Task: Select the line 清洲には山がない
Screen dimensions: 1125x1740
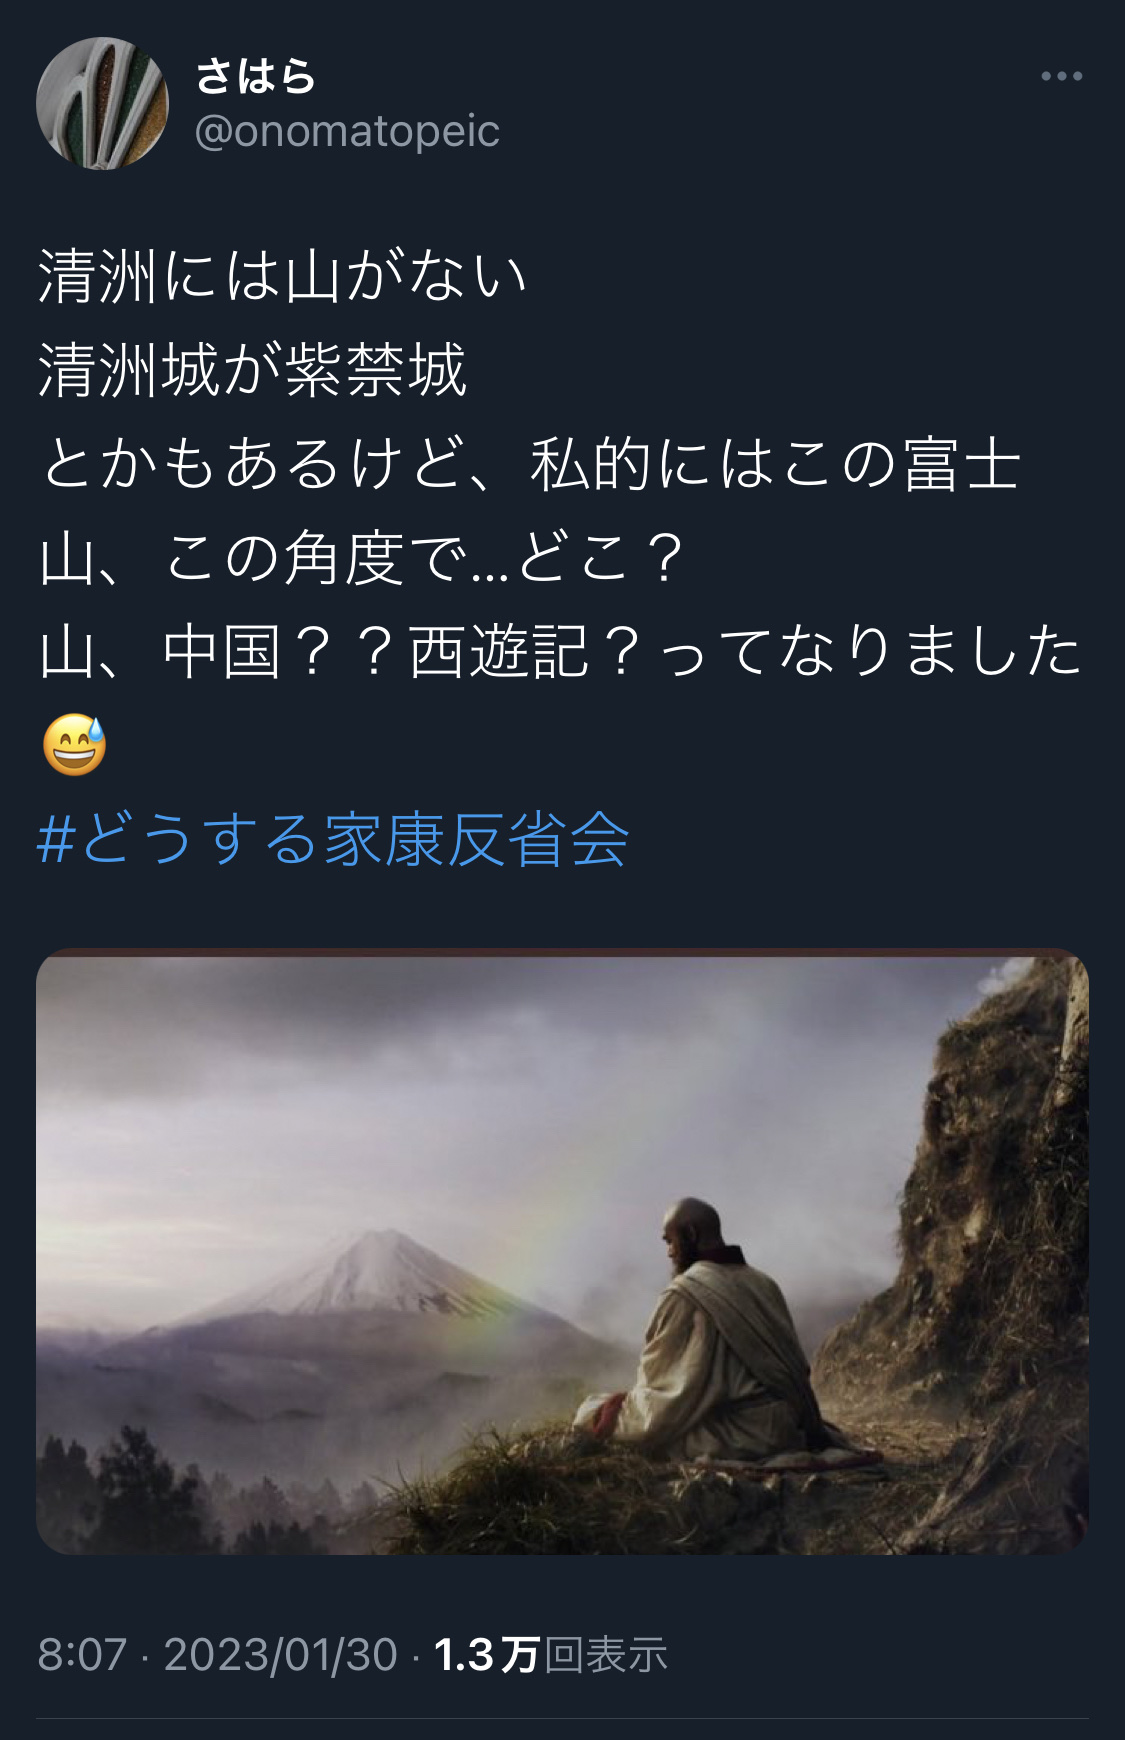Action: [x=283, y=276]
